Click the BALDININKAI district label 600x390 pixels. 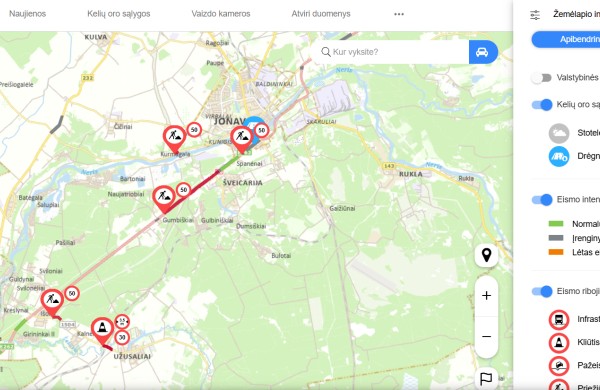pos(274,84)
